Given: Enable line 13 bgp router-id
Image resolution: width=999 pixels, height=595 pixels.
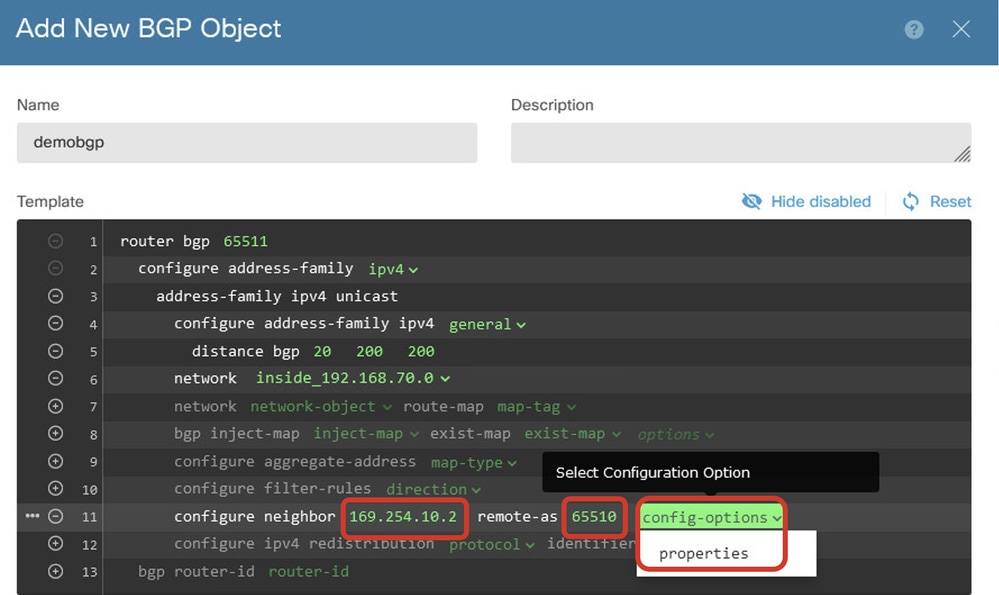Looking at the screenshot, I should point(55,571).
